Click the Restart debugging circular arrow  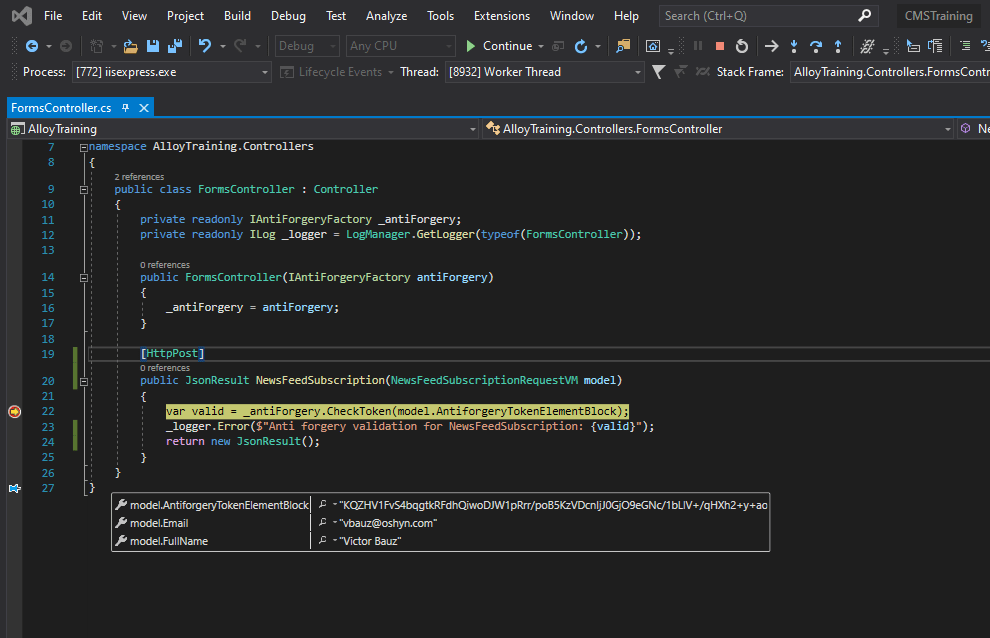point(742,46)
